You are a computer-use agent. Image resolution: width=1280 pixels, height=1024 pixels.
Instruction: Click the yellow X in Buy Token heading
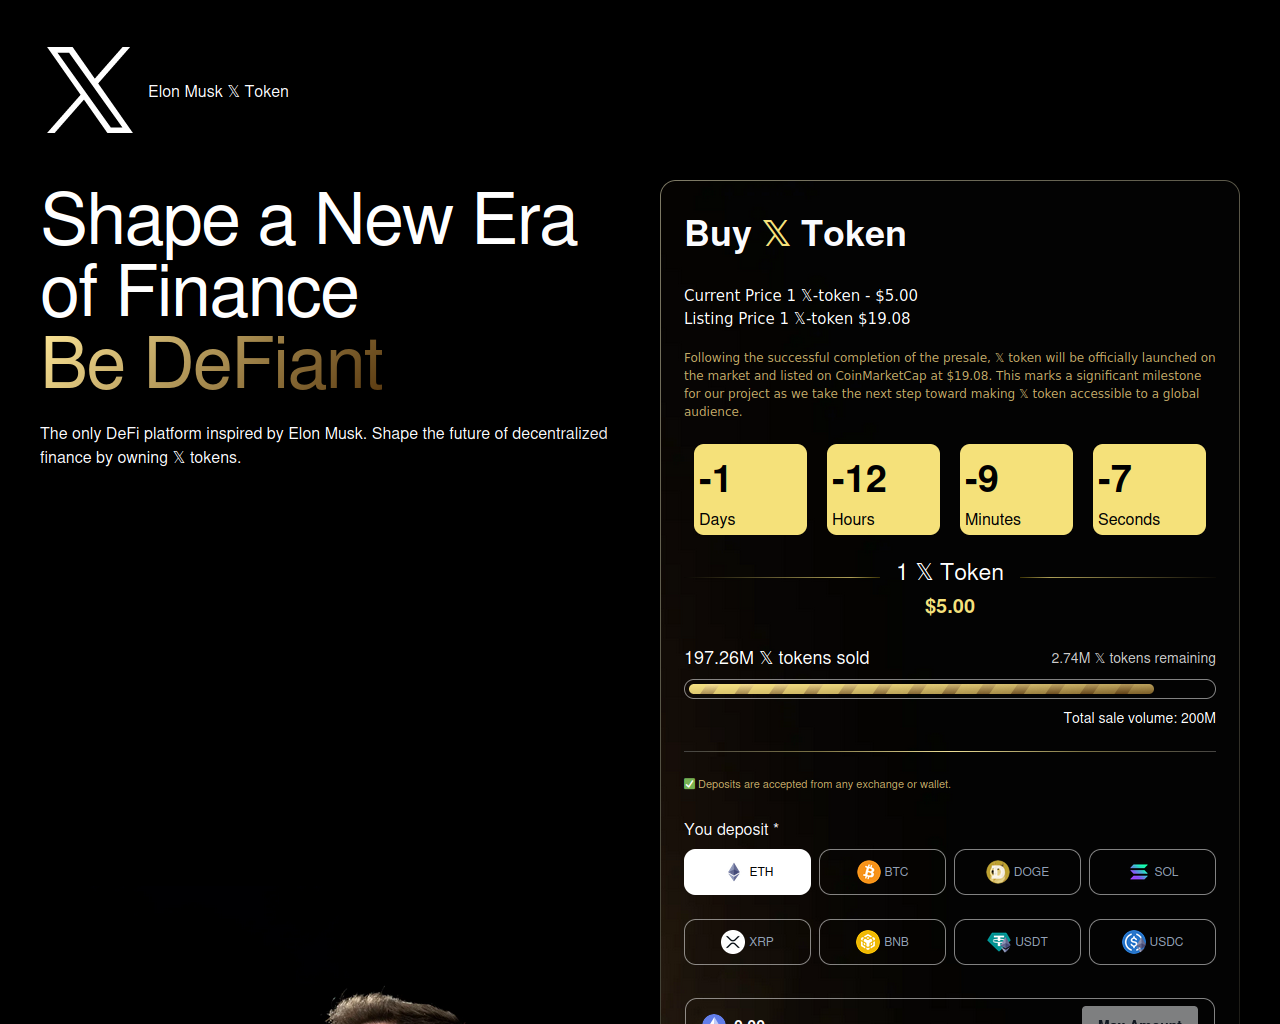tap(777, 234)
